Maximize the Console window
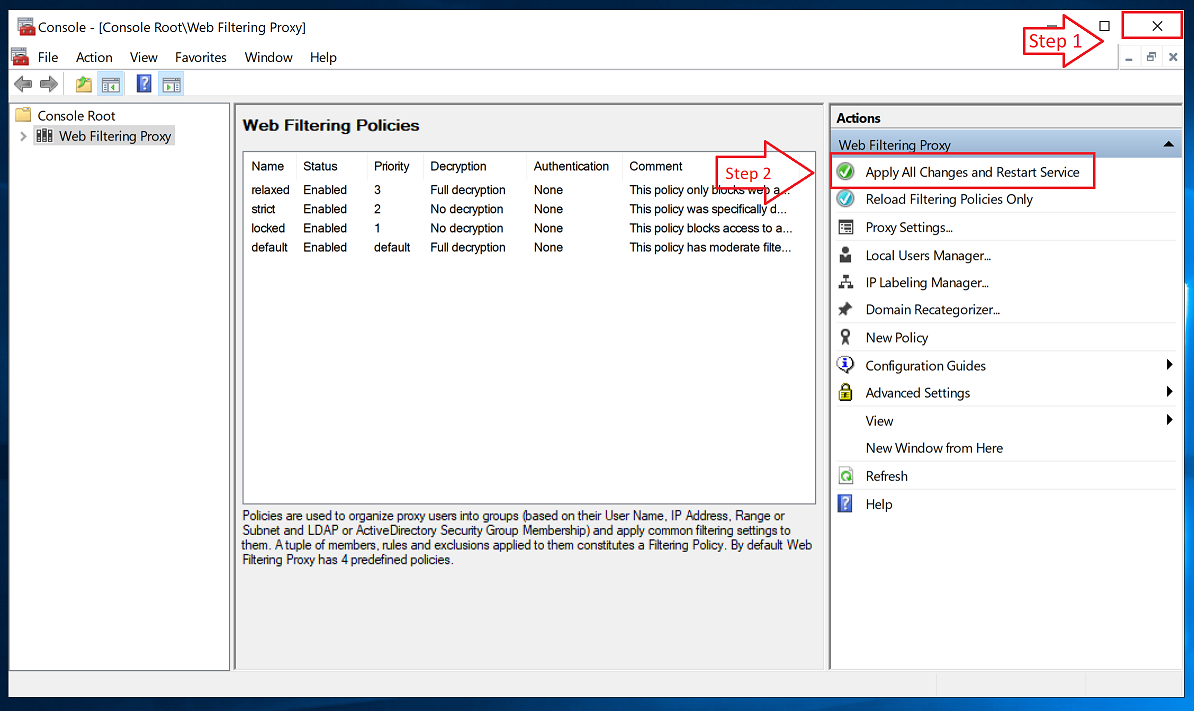 tap(1105, 26)
